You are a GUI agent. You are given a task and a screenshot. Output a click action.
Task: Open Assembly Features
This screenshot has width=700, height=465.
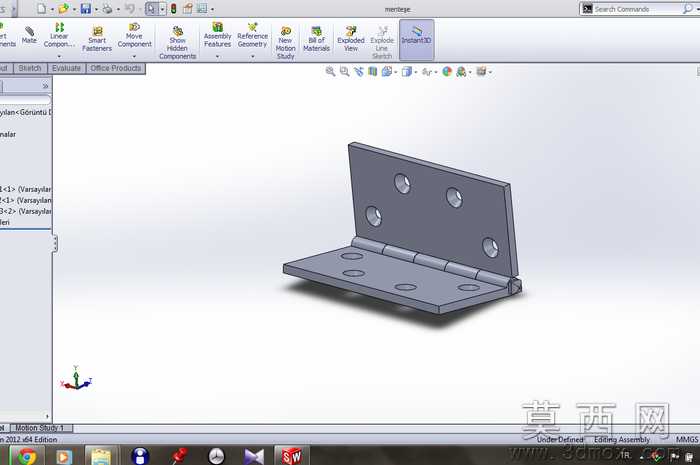[x=217, y=35]
